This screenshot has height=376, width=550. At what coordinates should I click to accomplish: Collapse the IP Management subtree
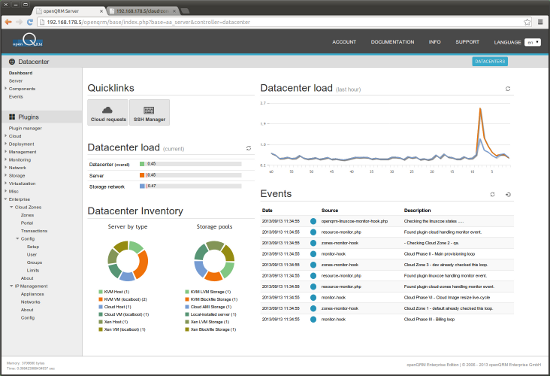[x=12, y=286]
